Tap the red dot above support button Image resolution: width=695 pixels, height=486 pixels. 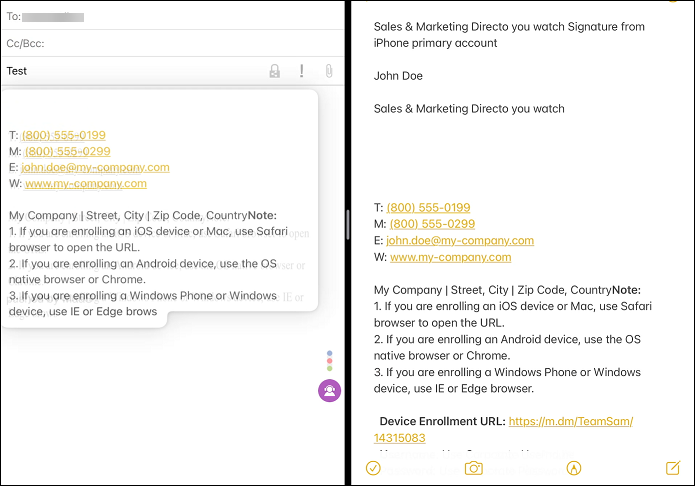coord(330,361)
